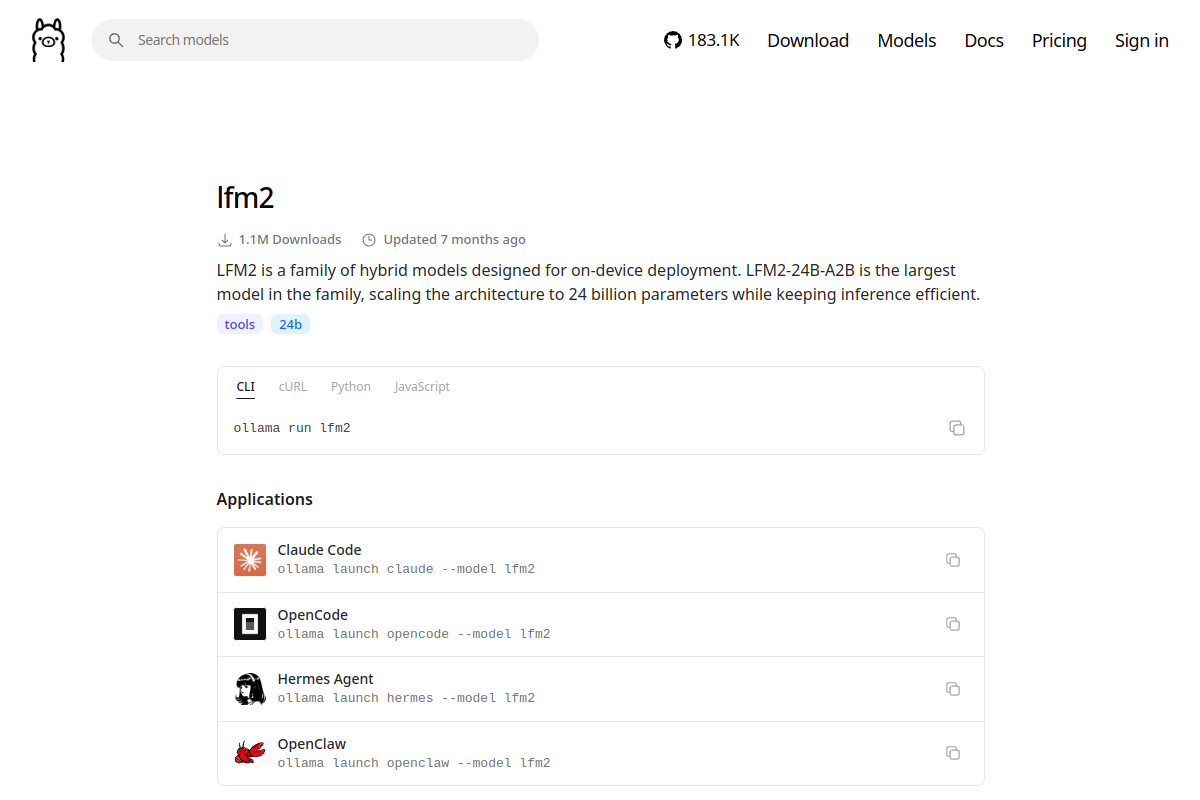
Task: Click the Hermes Agent application name
Action: pos(326,679)
